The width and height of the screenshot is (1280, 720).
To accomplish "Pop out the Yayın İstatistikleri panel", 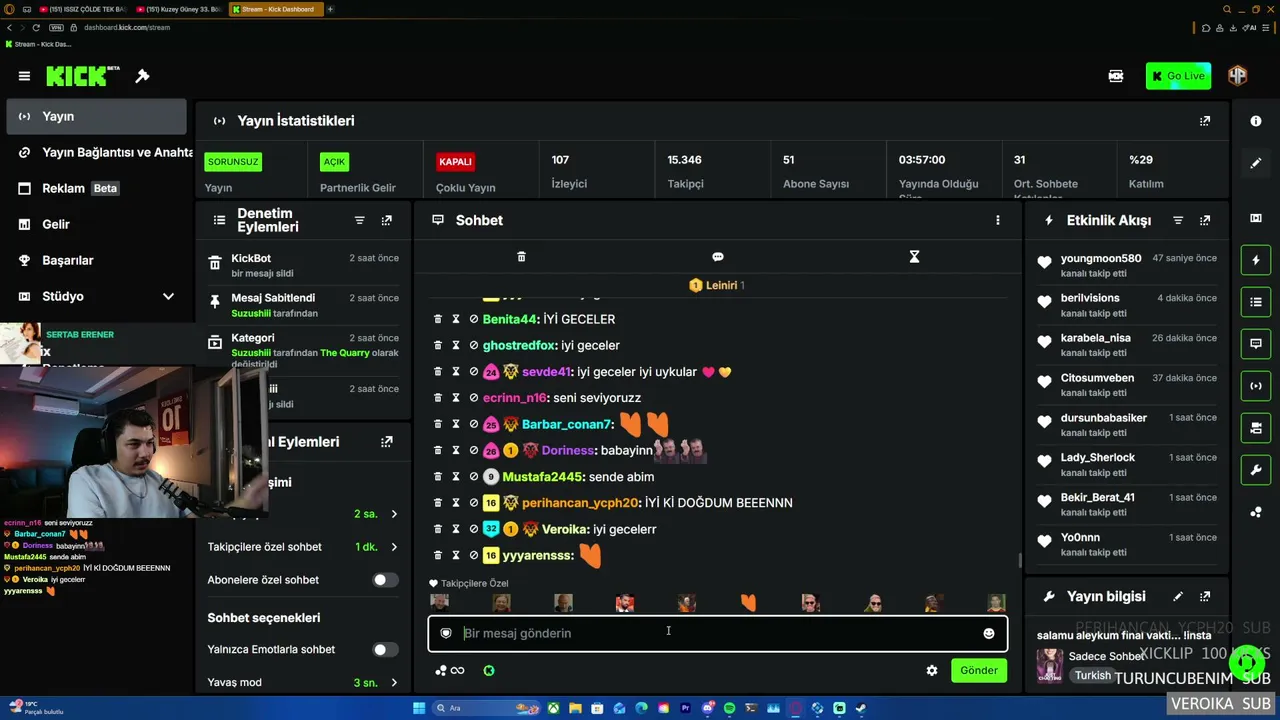I will [1205, 121].
